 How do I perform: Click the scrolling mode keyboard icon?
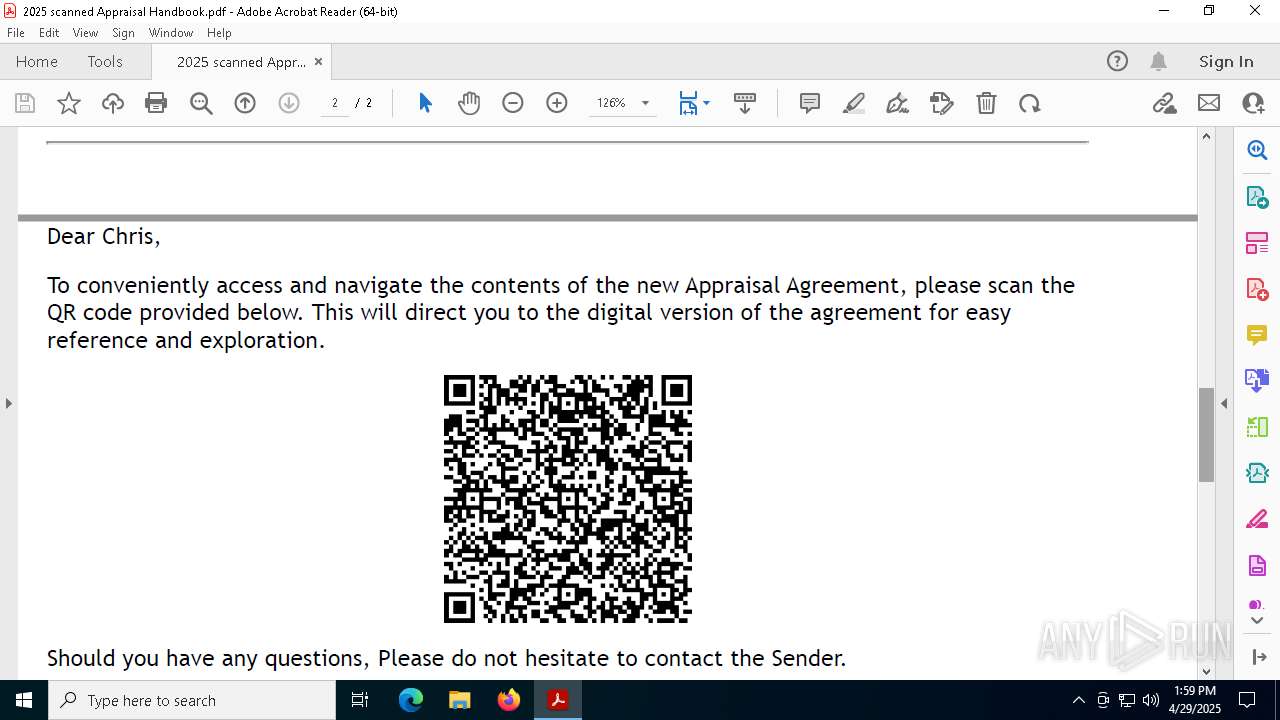745,103
